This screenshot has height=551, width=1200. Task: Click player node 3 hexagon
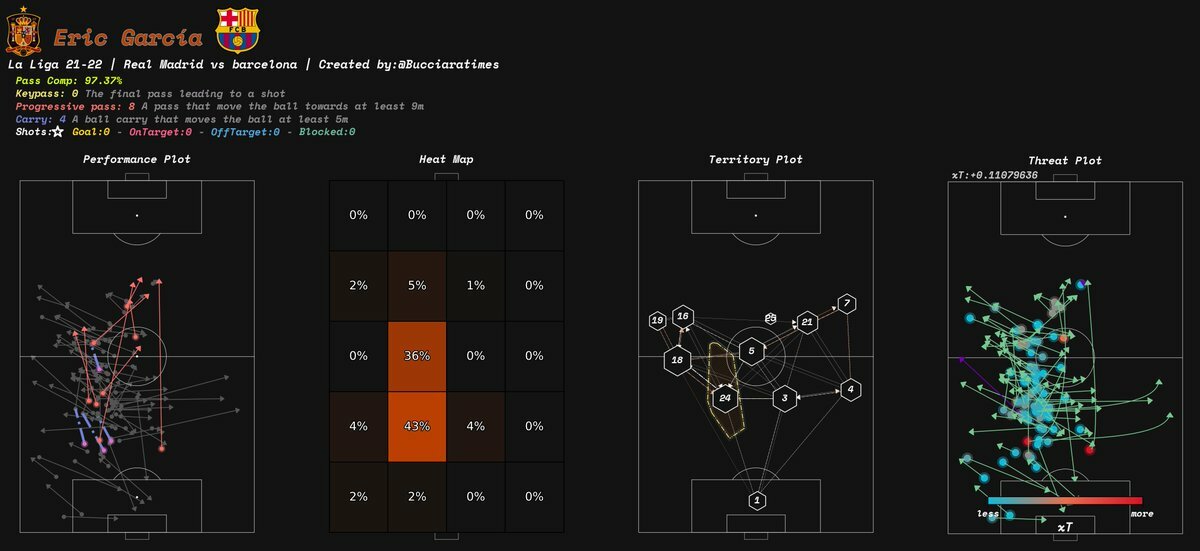(785, 398)
